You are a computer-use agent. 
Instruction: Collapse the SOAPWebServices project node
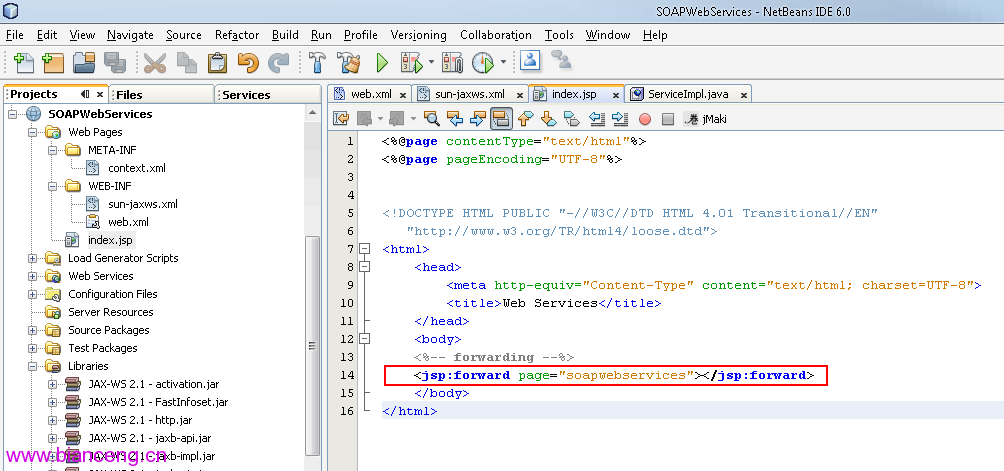pos(13,114)
